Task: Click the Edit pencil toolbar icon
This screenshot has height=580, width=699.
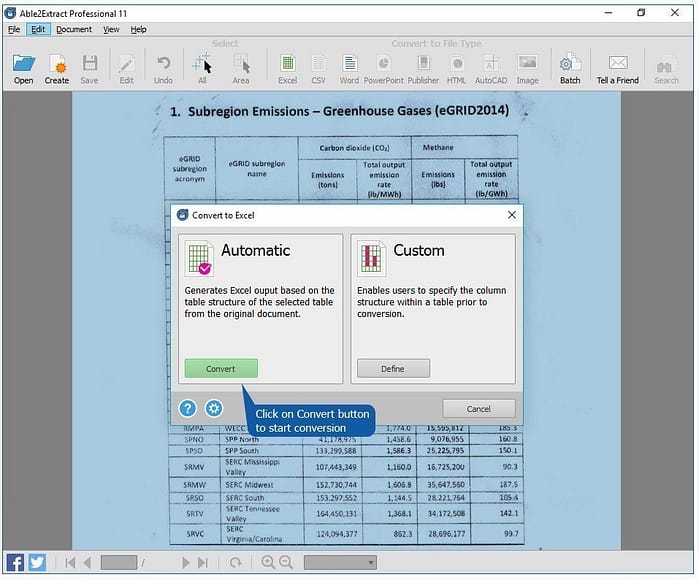Action: pyautogui.click(x=126, y=69)
